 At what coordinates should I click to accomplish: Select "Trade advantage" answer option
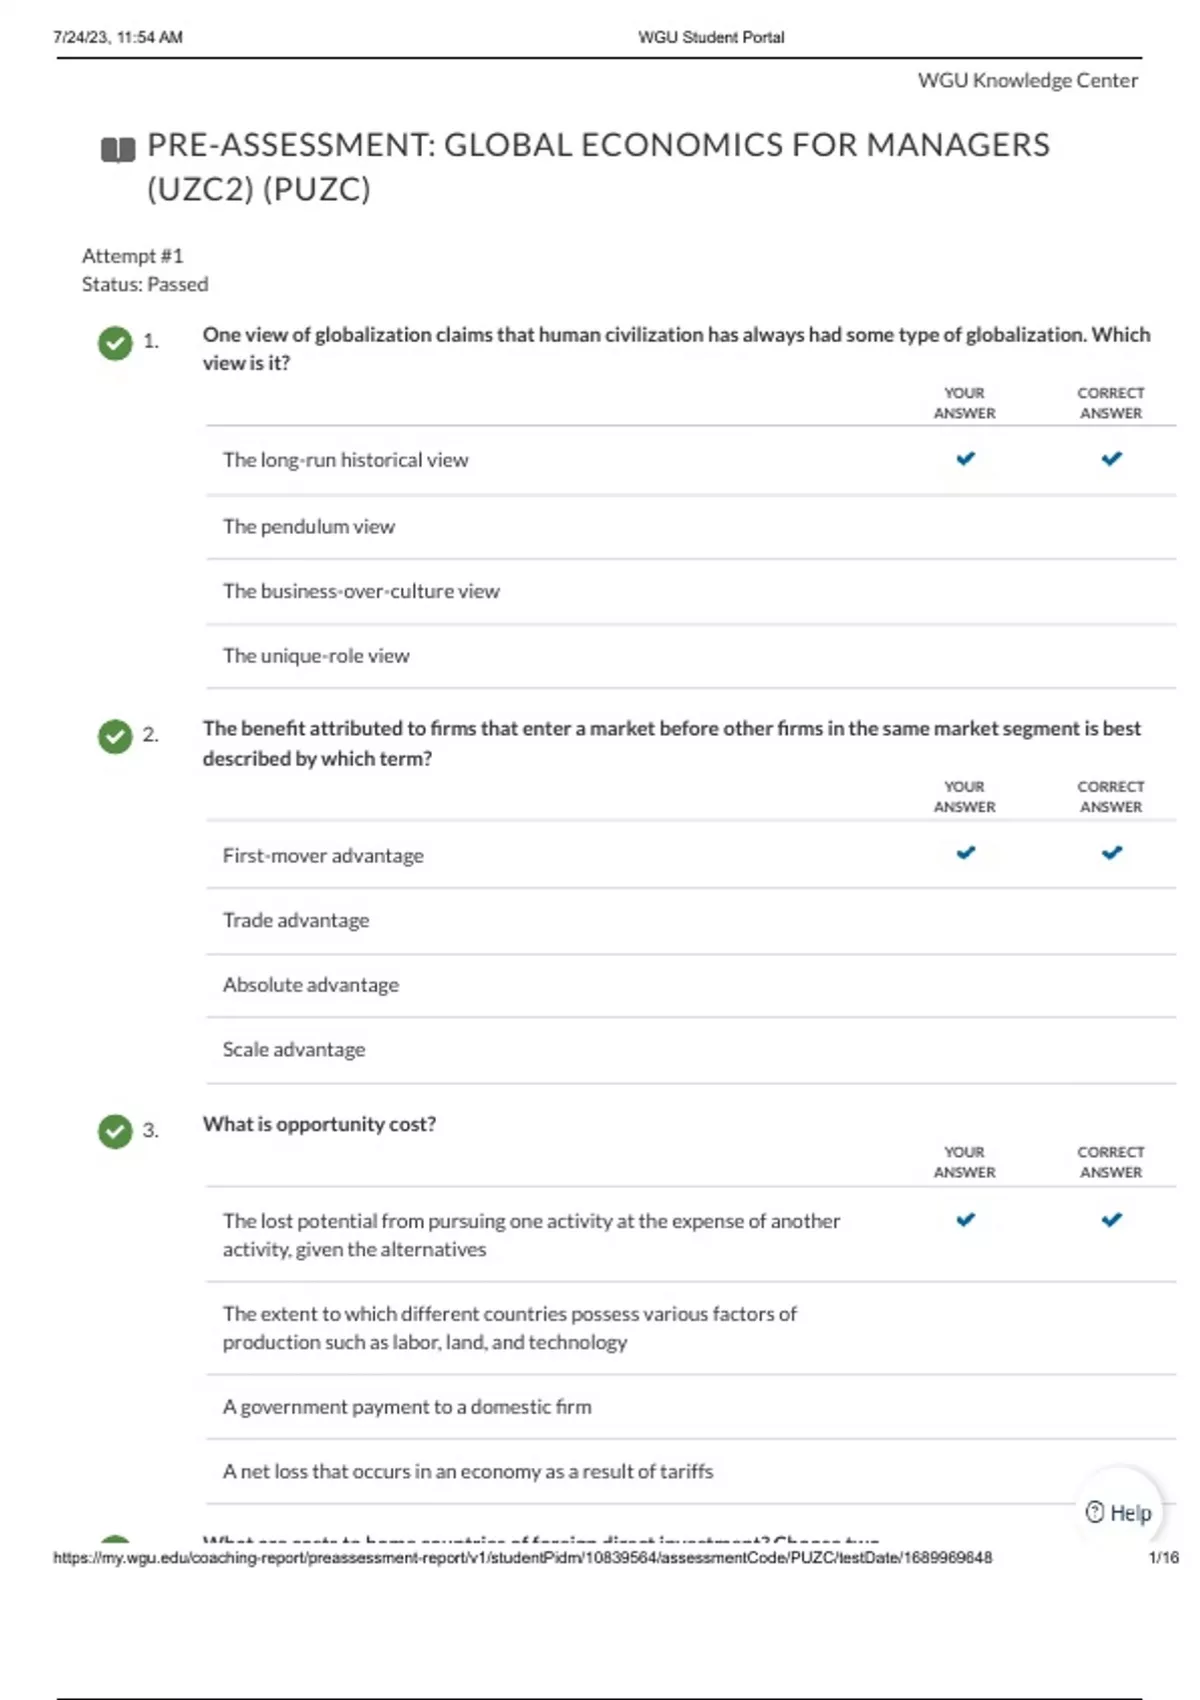point(296,921)
